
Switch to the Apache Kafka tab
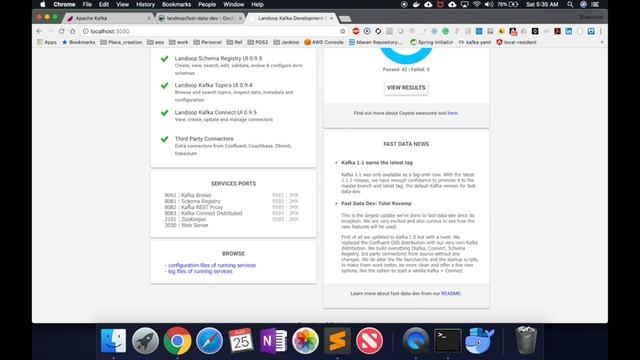tap(108, 18)
